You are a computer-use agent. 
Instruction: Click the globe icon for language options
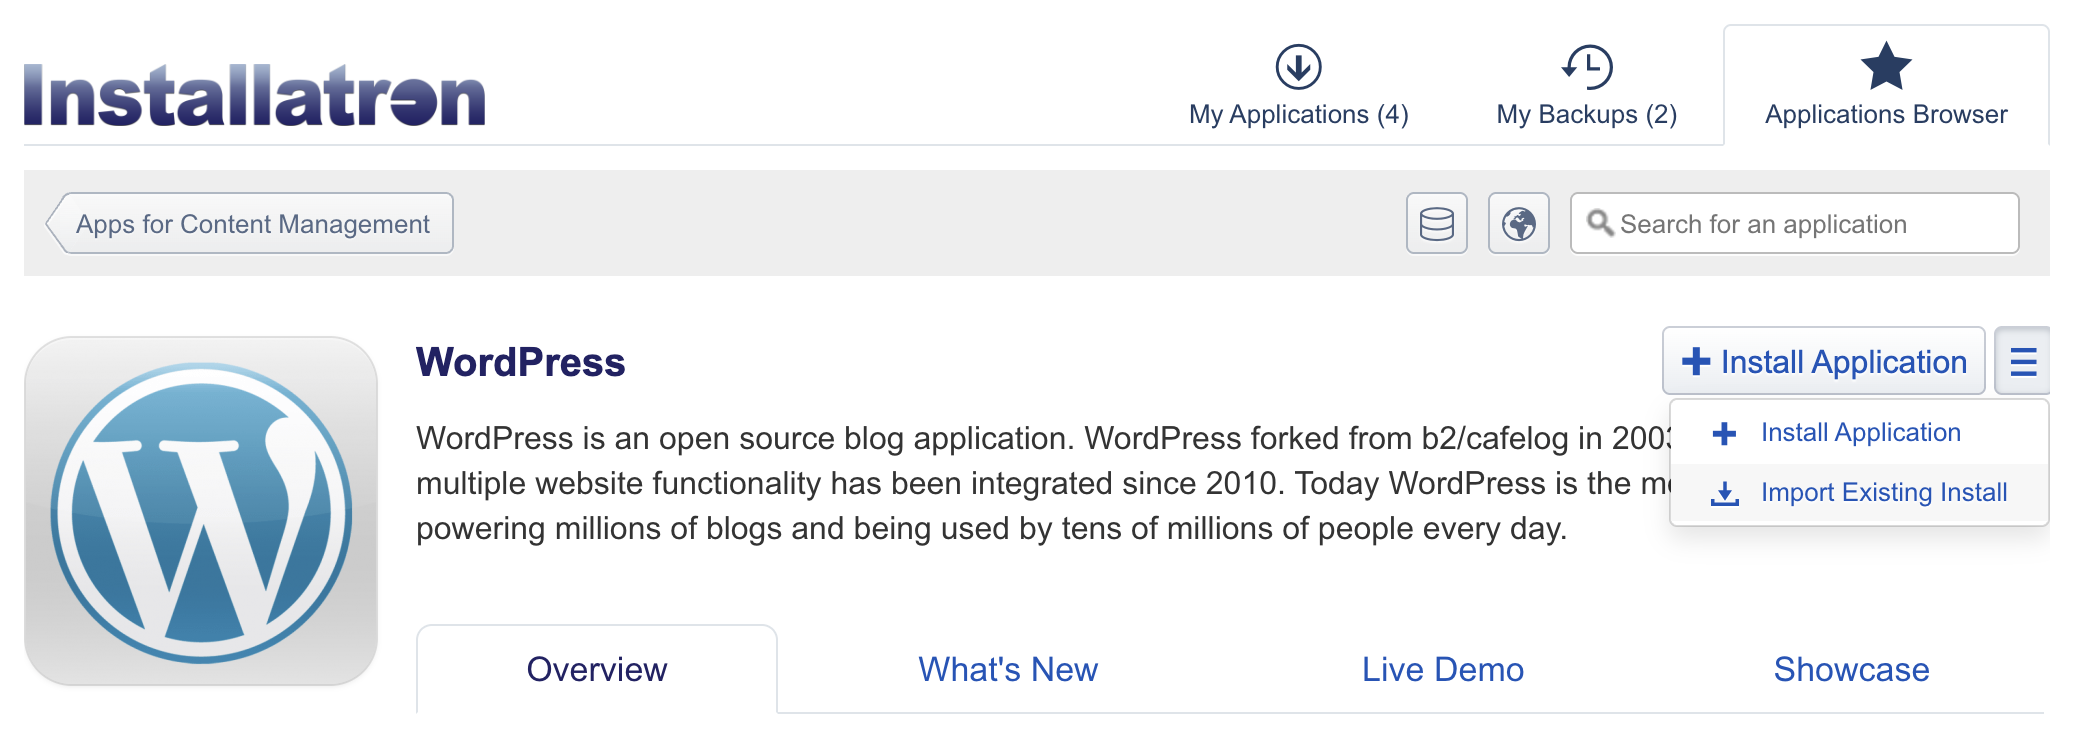coord(1517,223)
